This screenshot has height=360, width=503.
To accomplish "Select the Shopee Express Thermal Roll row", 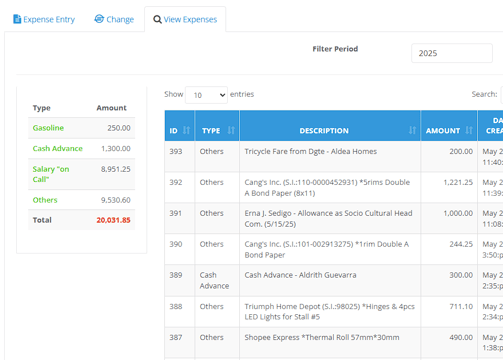I will (x=334, y=342).
